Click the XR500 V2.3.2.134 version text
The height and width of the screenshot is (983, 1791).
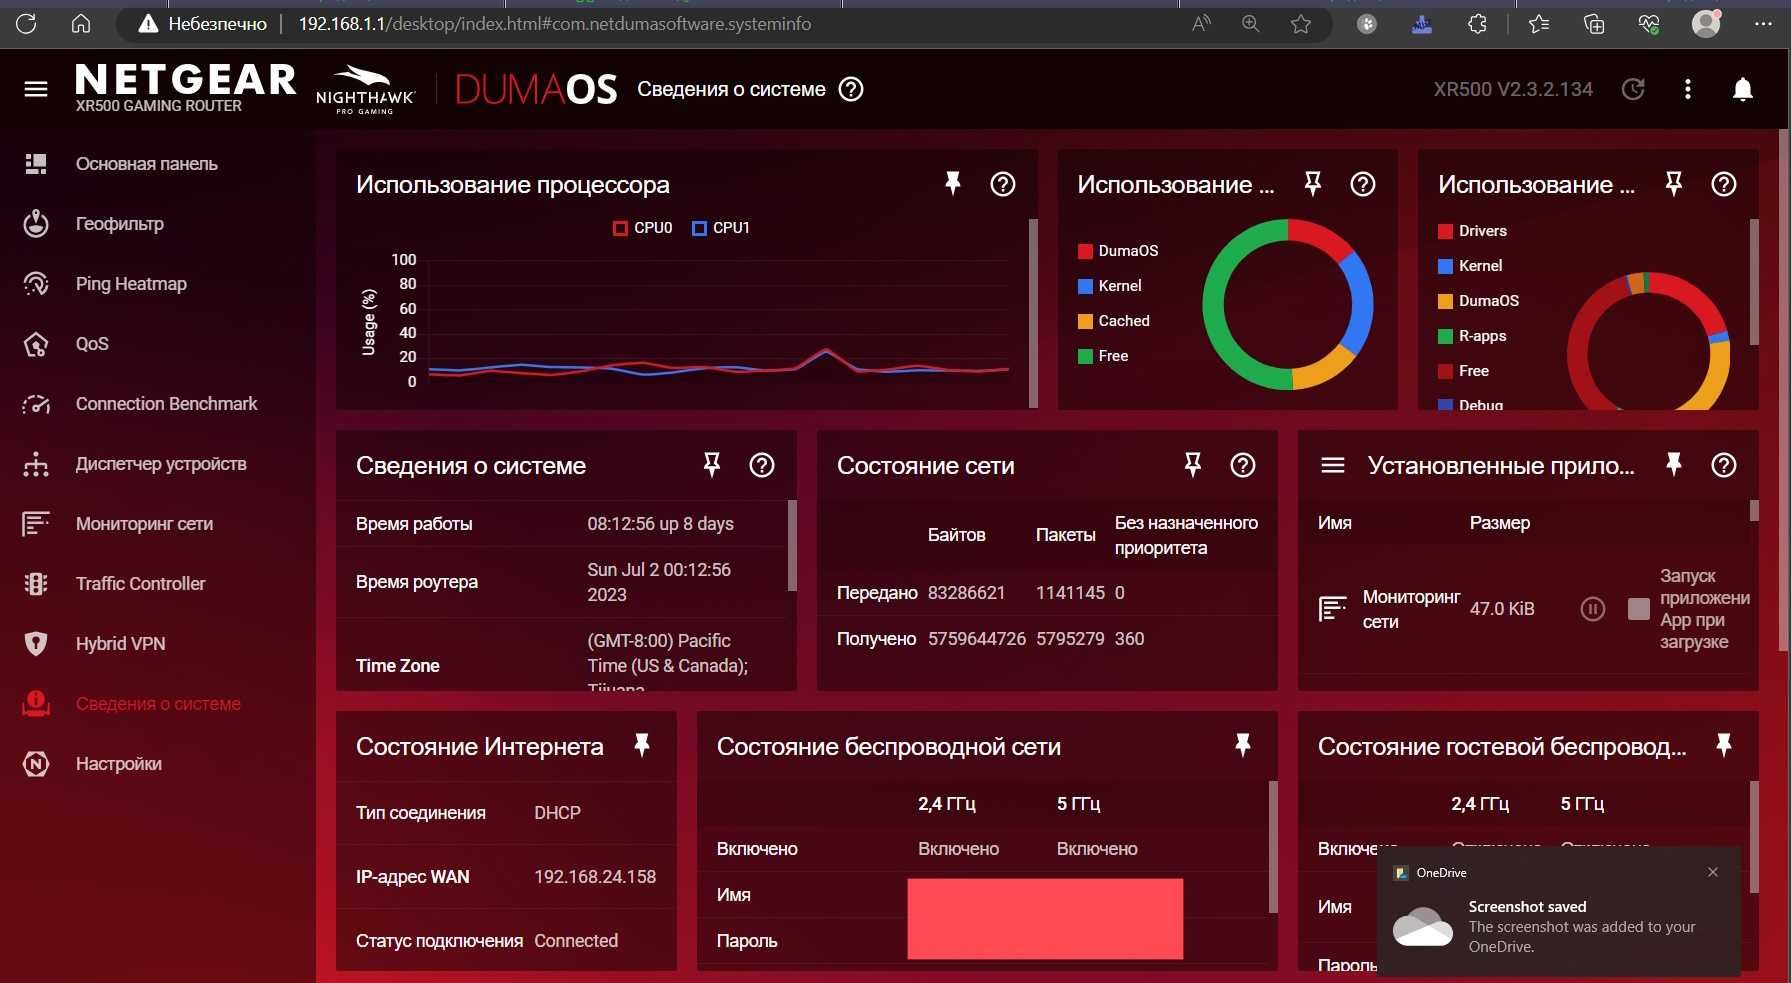tap(1513, 89)
